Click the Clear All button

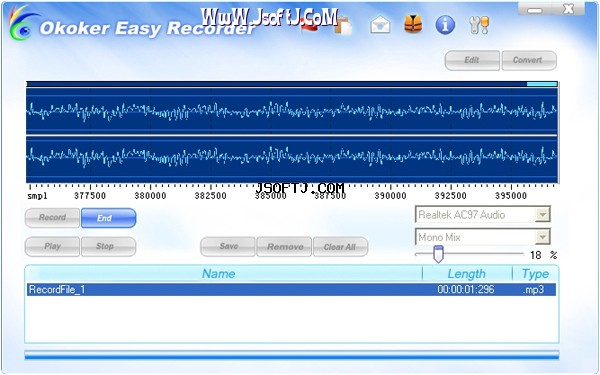(341, 247)
